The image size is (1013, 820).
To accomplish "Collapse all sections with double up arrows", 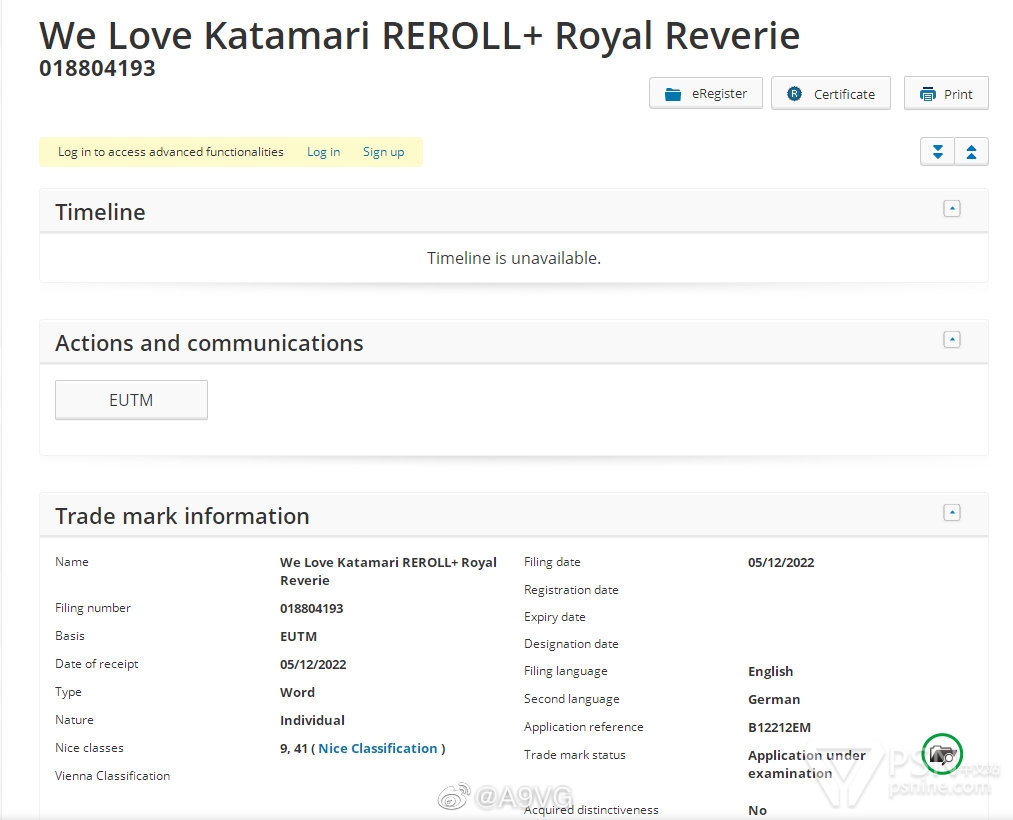I will [x=971, y=152].
